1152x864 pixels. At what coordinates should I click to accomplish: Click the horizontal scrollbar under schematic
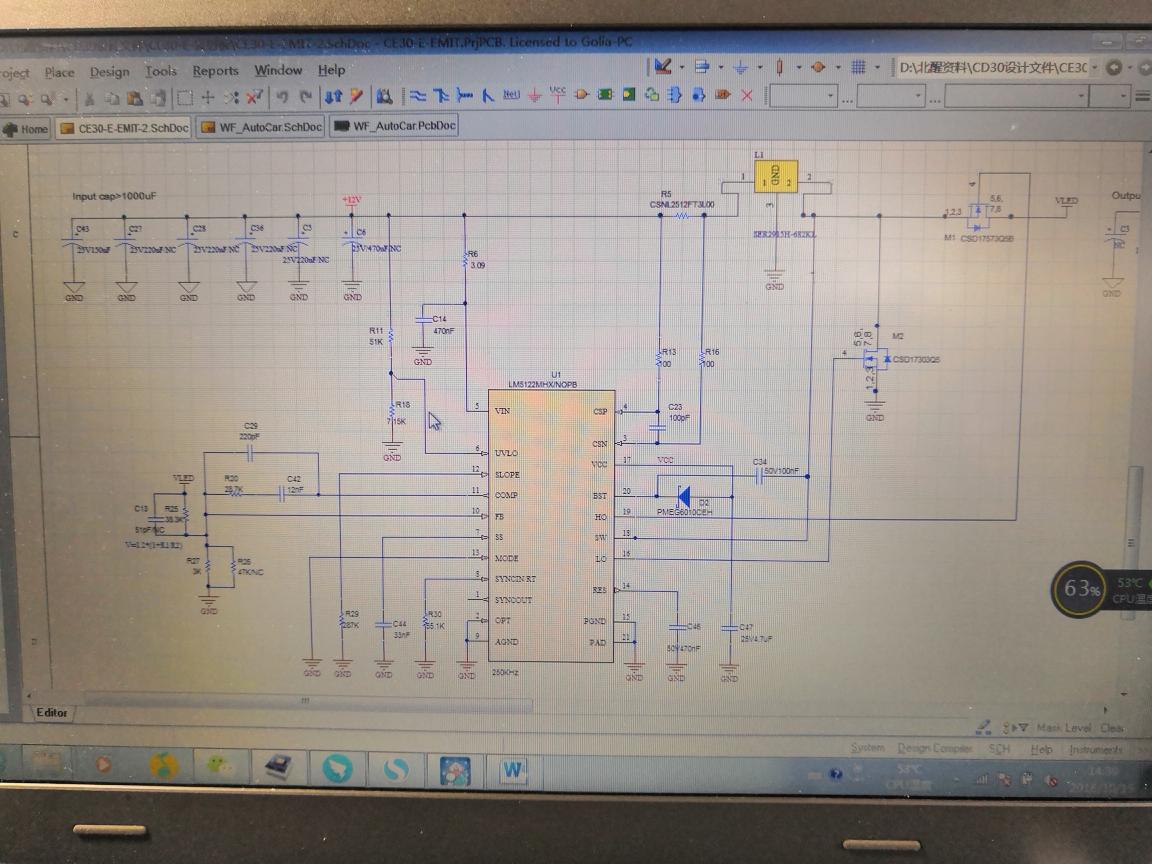tap(309, 701)
